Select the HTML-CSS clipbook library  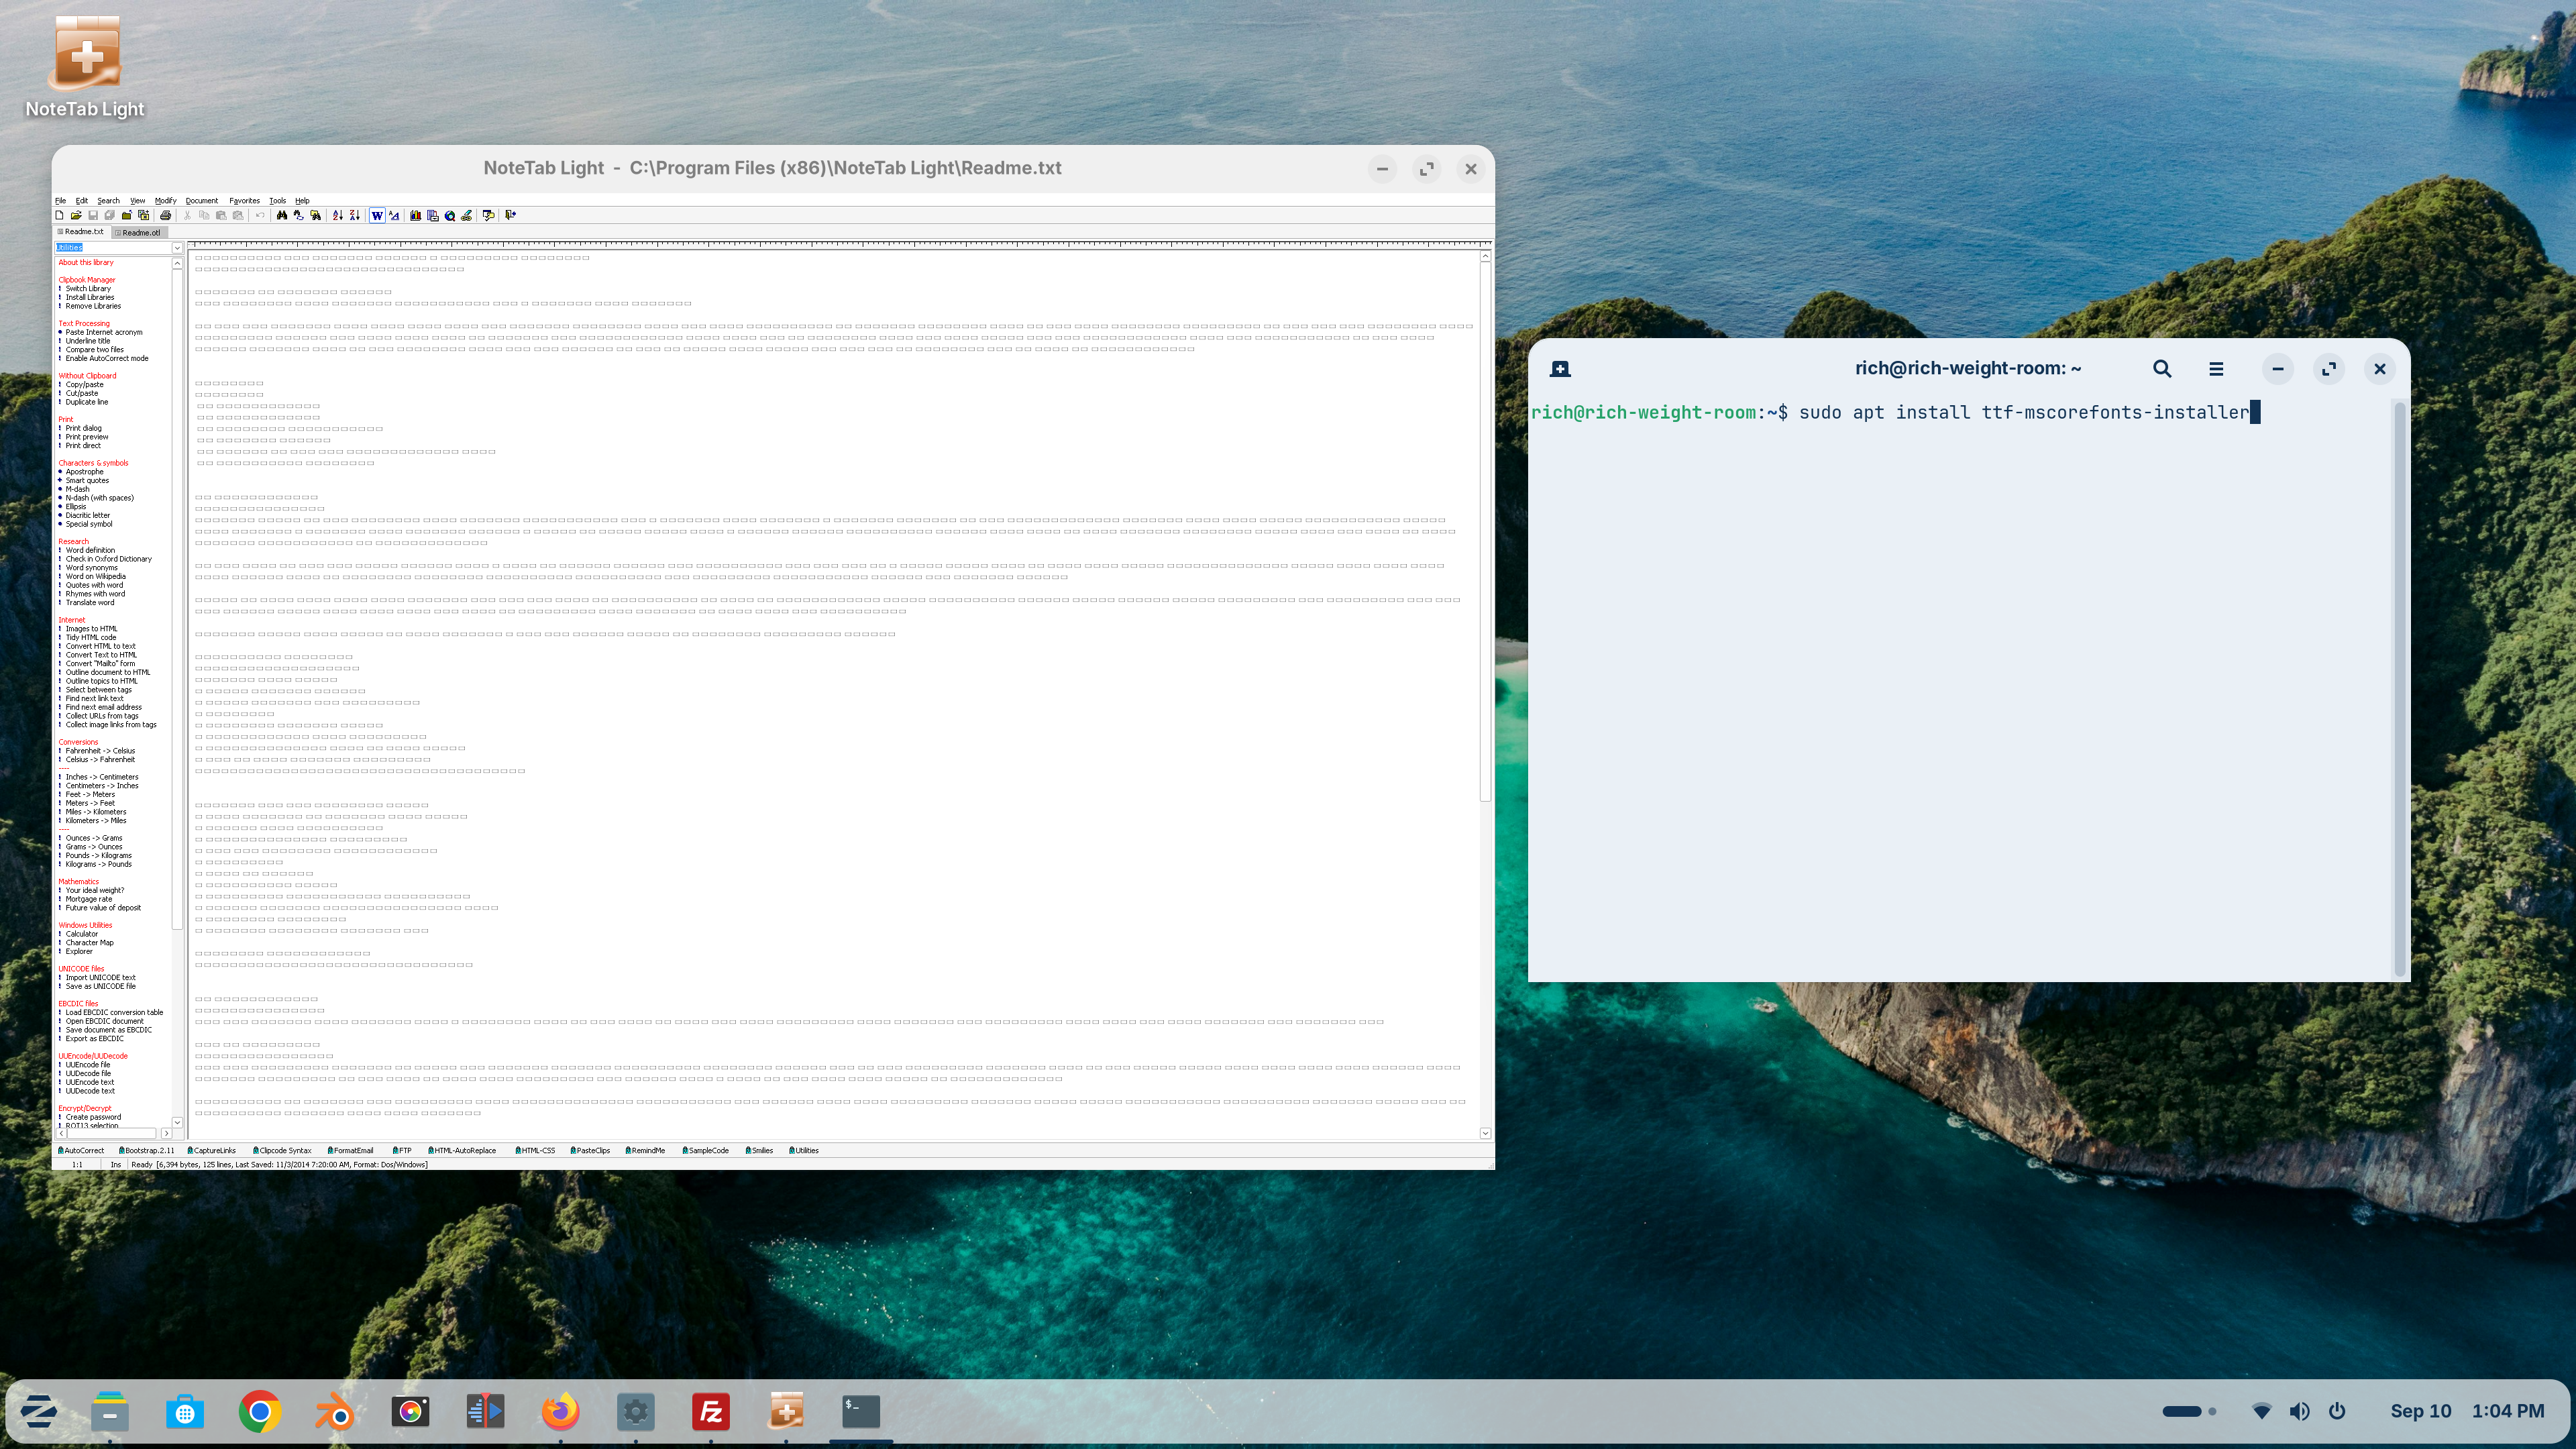535,1150
